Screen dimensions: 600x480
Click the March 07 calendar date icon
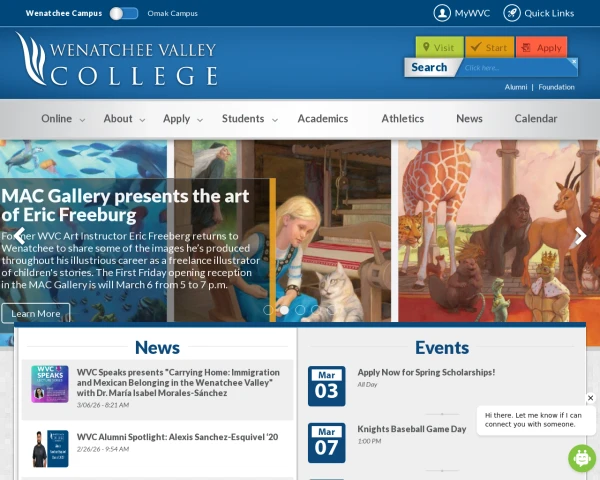326,443
